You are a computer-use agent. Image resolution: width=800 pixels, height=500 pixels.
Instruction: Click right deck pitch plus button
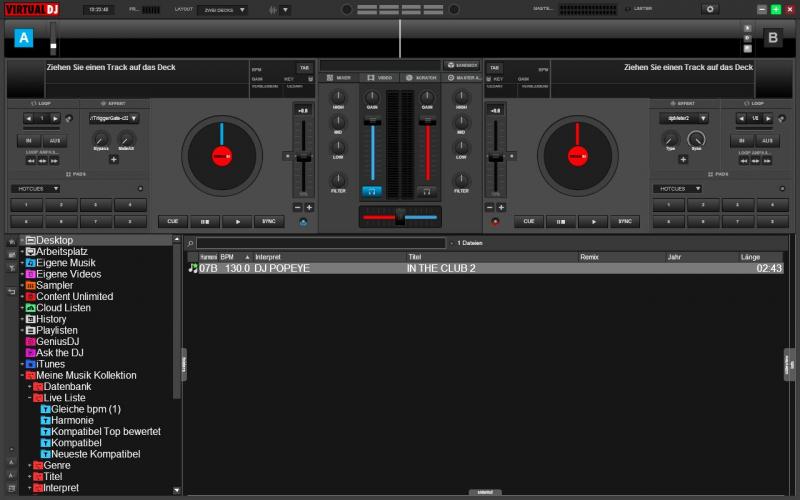point(501,208)
